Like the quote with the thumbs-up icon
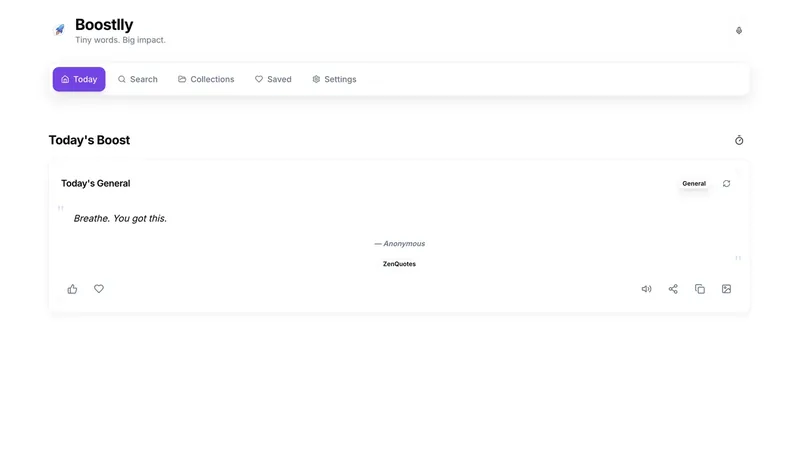 pos(72,289)
